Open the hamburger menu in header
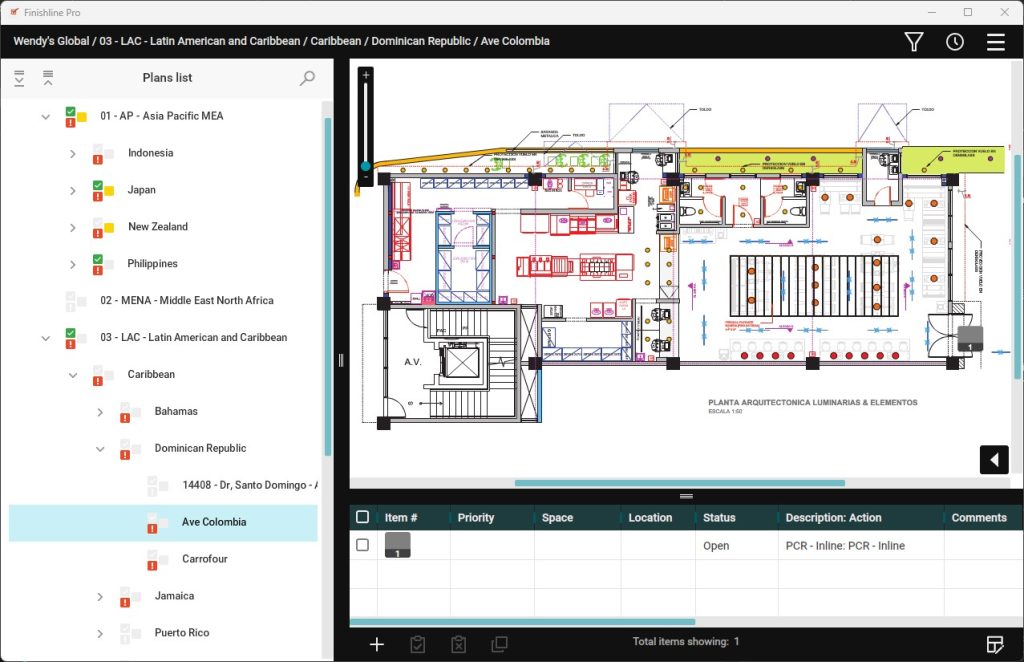The width and height of the screenshot is (1024, 662). 995,42
